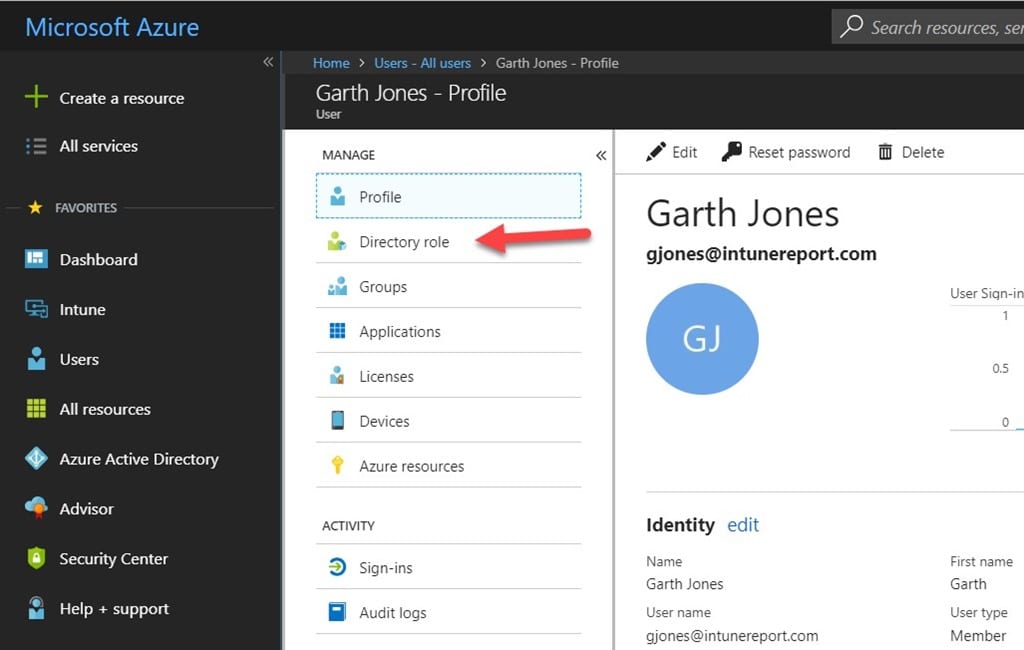Focus the Search resources input field
The image size is (1024, 650).
(x=927, y=27)
